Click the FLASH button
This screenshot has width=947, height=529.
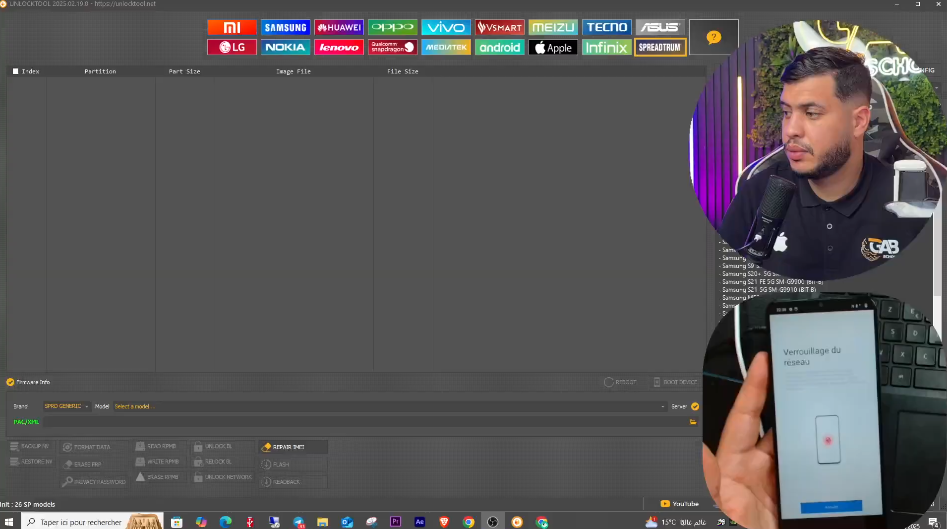pyautogui.click(x=293, y=464)
